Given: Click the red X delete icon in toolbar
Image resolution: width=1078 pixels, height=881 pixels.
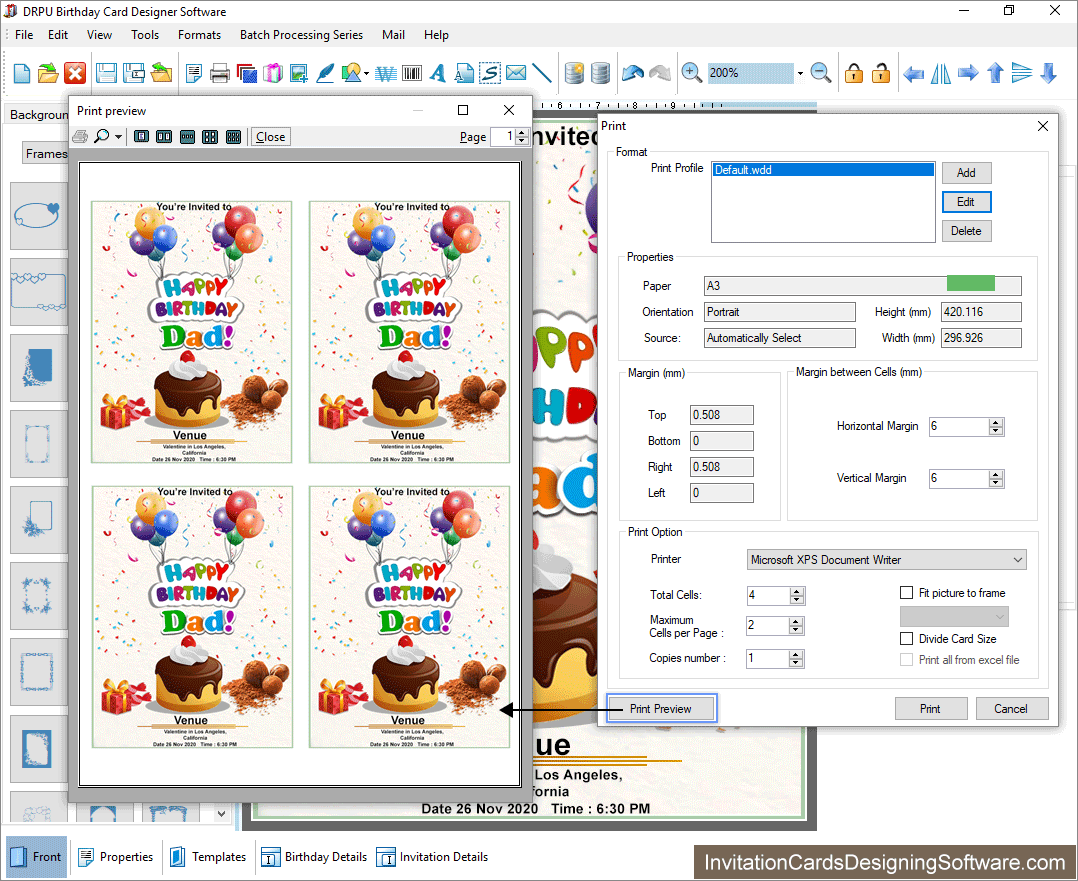Looking at the screenshot, I should [75, 73].
